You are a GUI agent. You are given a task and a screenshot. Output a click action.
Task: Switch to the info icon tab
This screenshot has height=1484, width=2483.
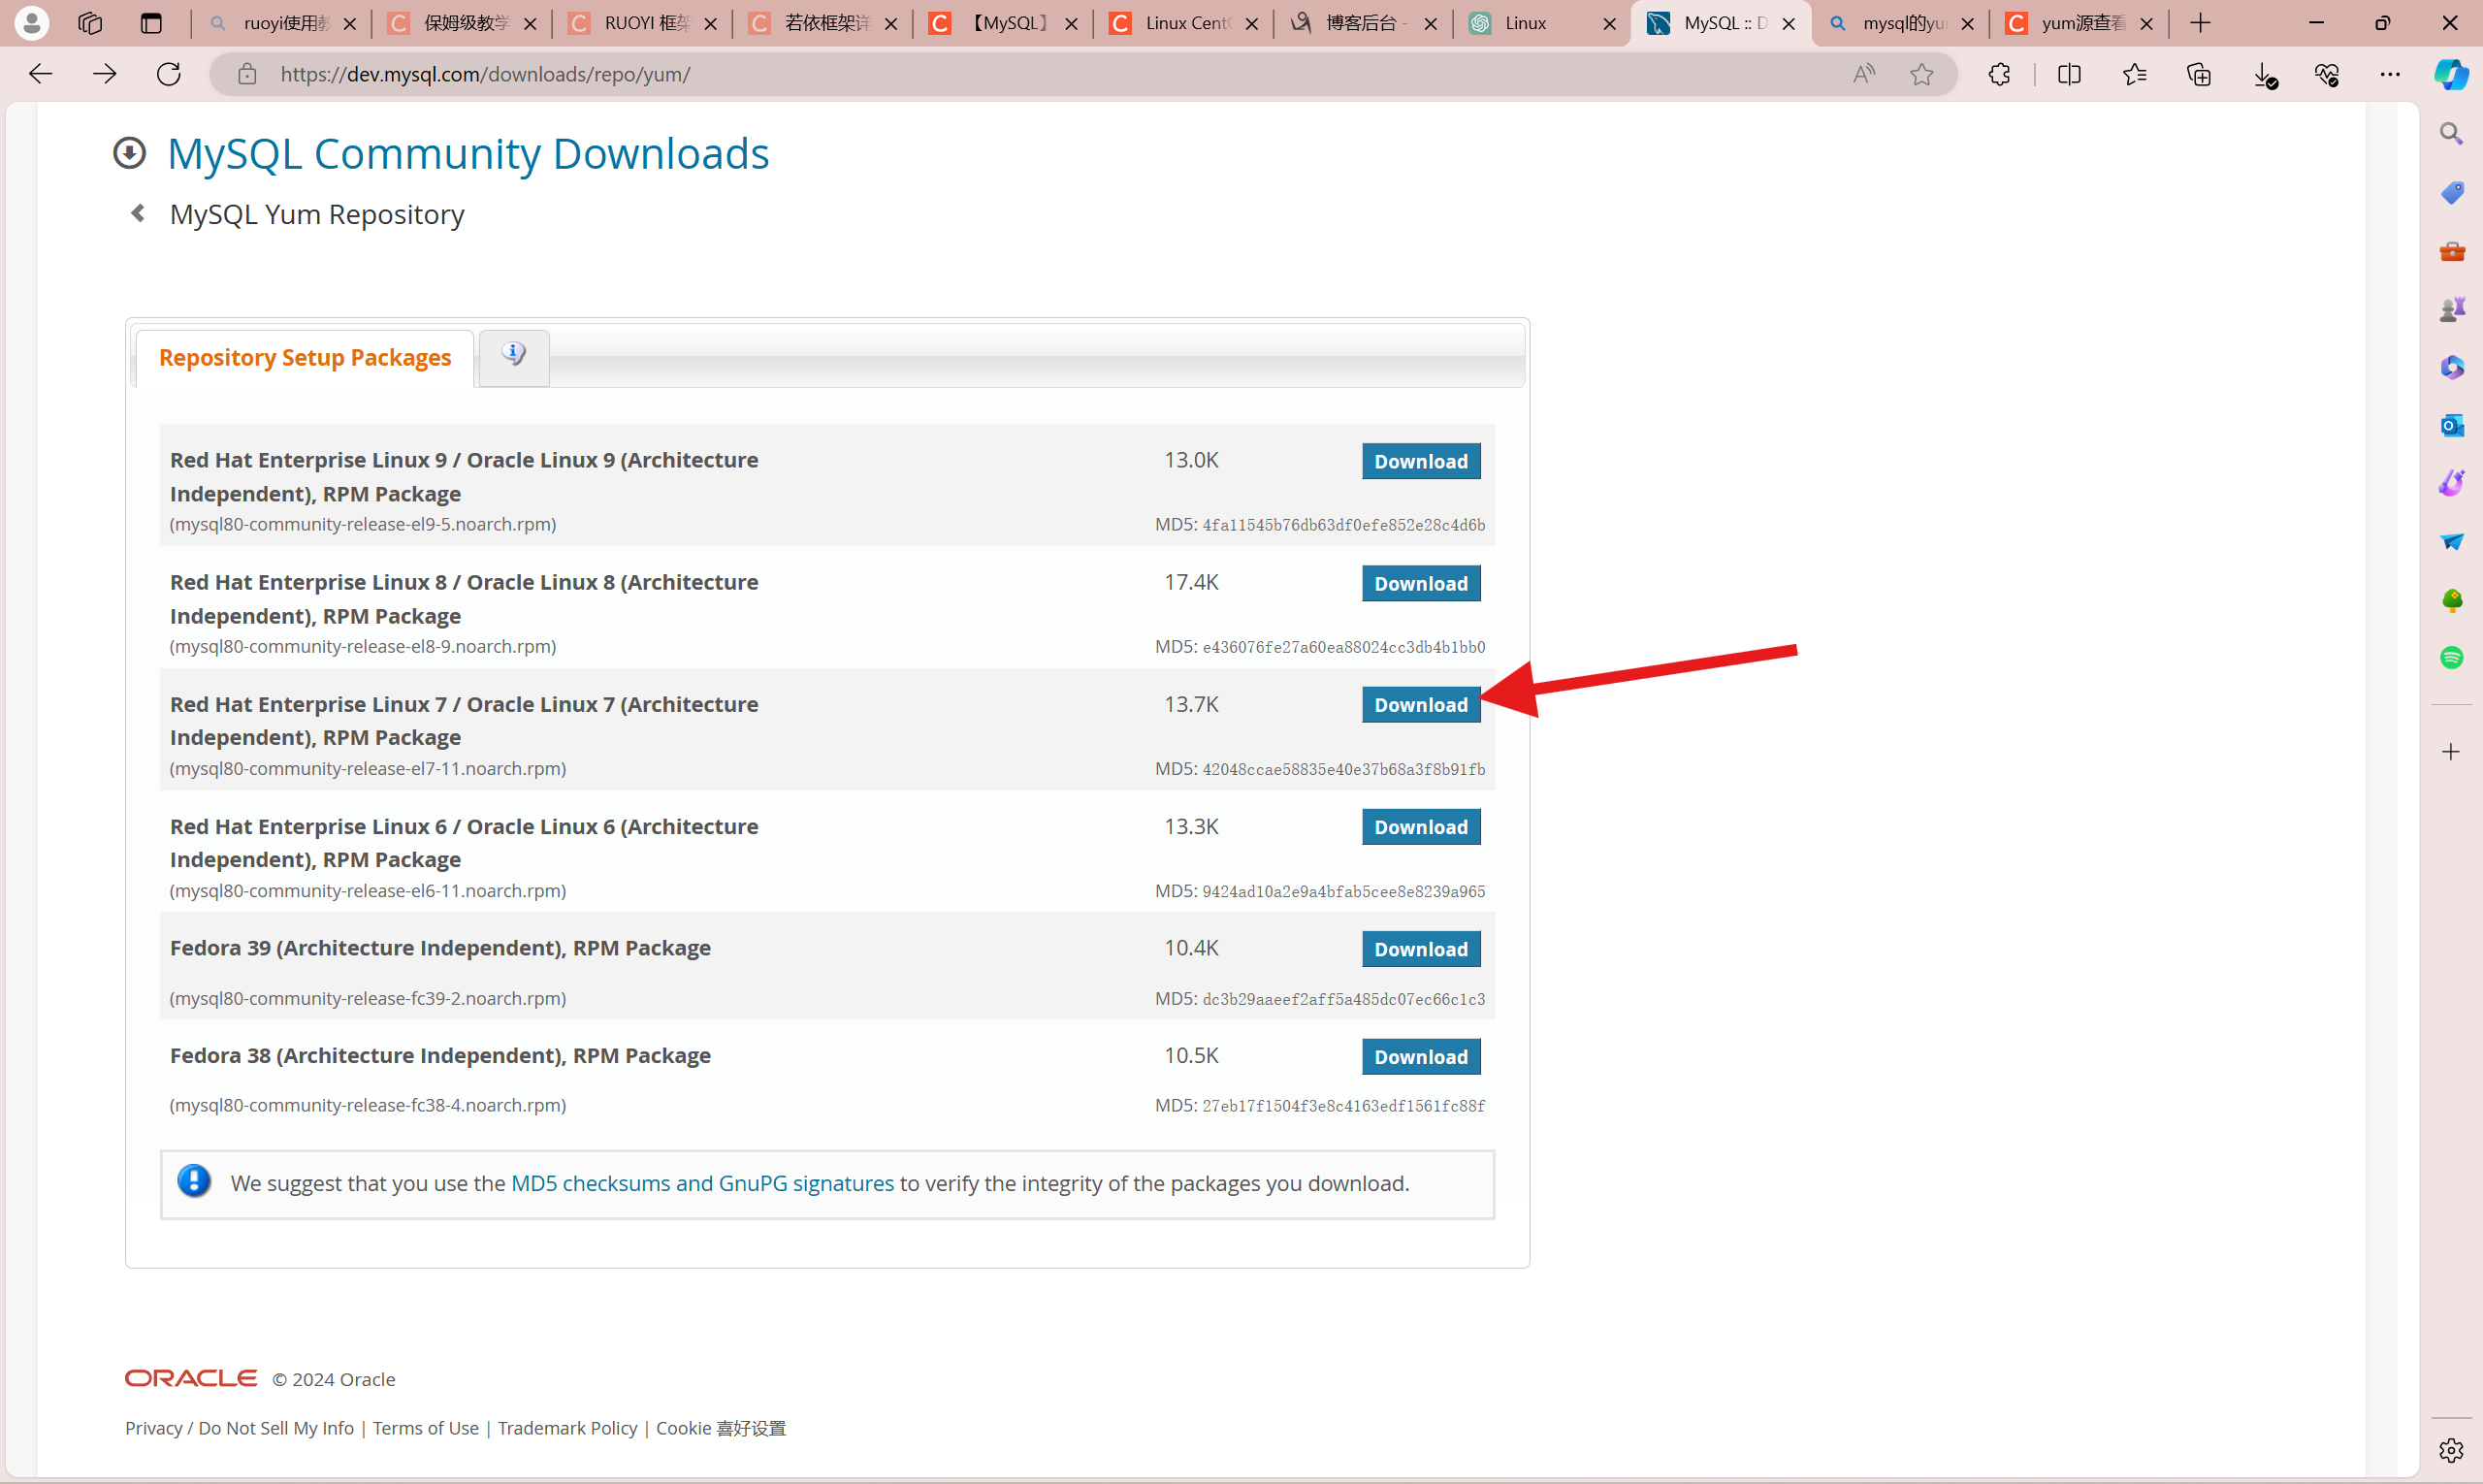513,355
